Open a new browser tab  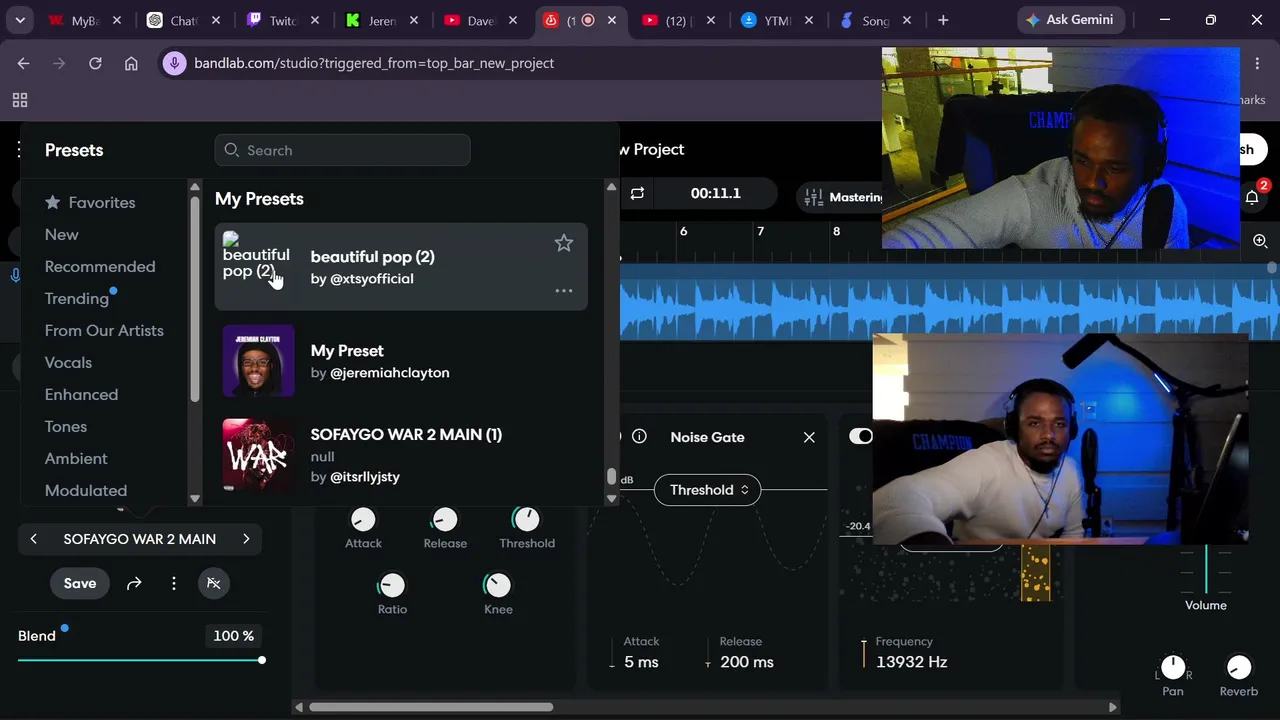[x=943, y=20]
